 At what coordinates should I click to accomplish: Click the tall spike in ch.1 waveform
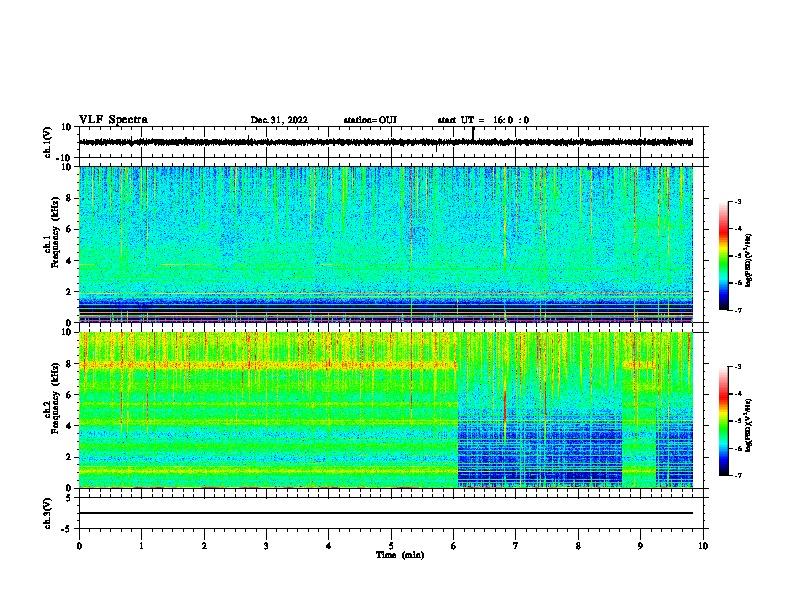[473, 133]
